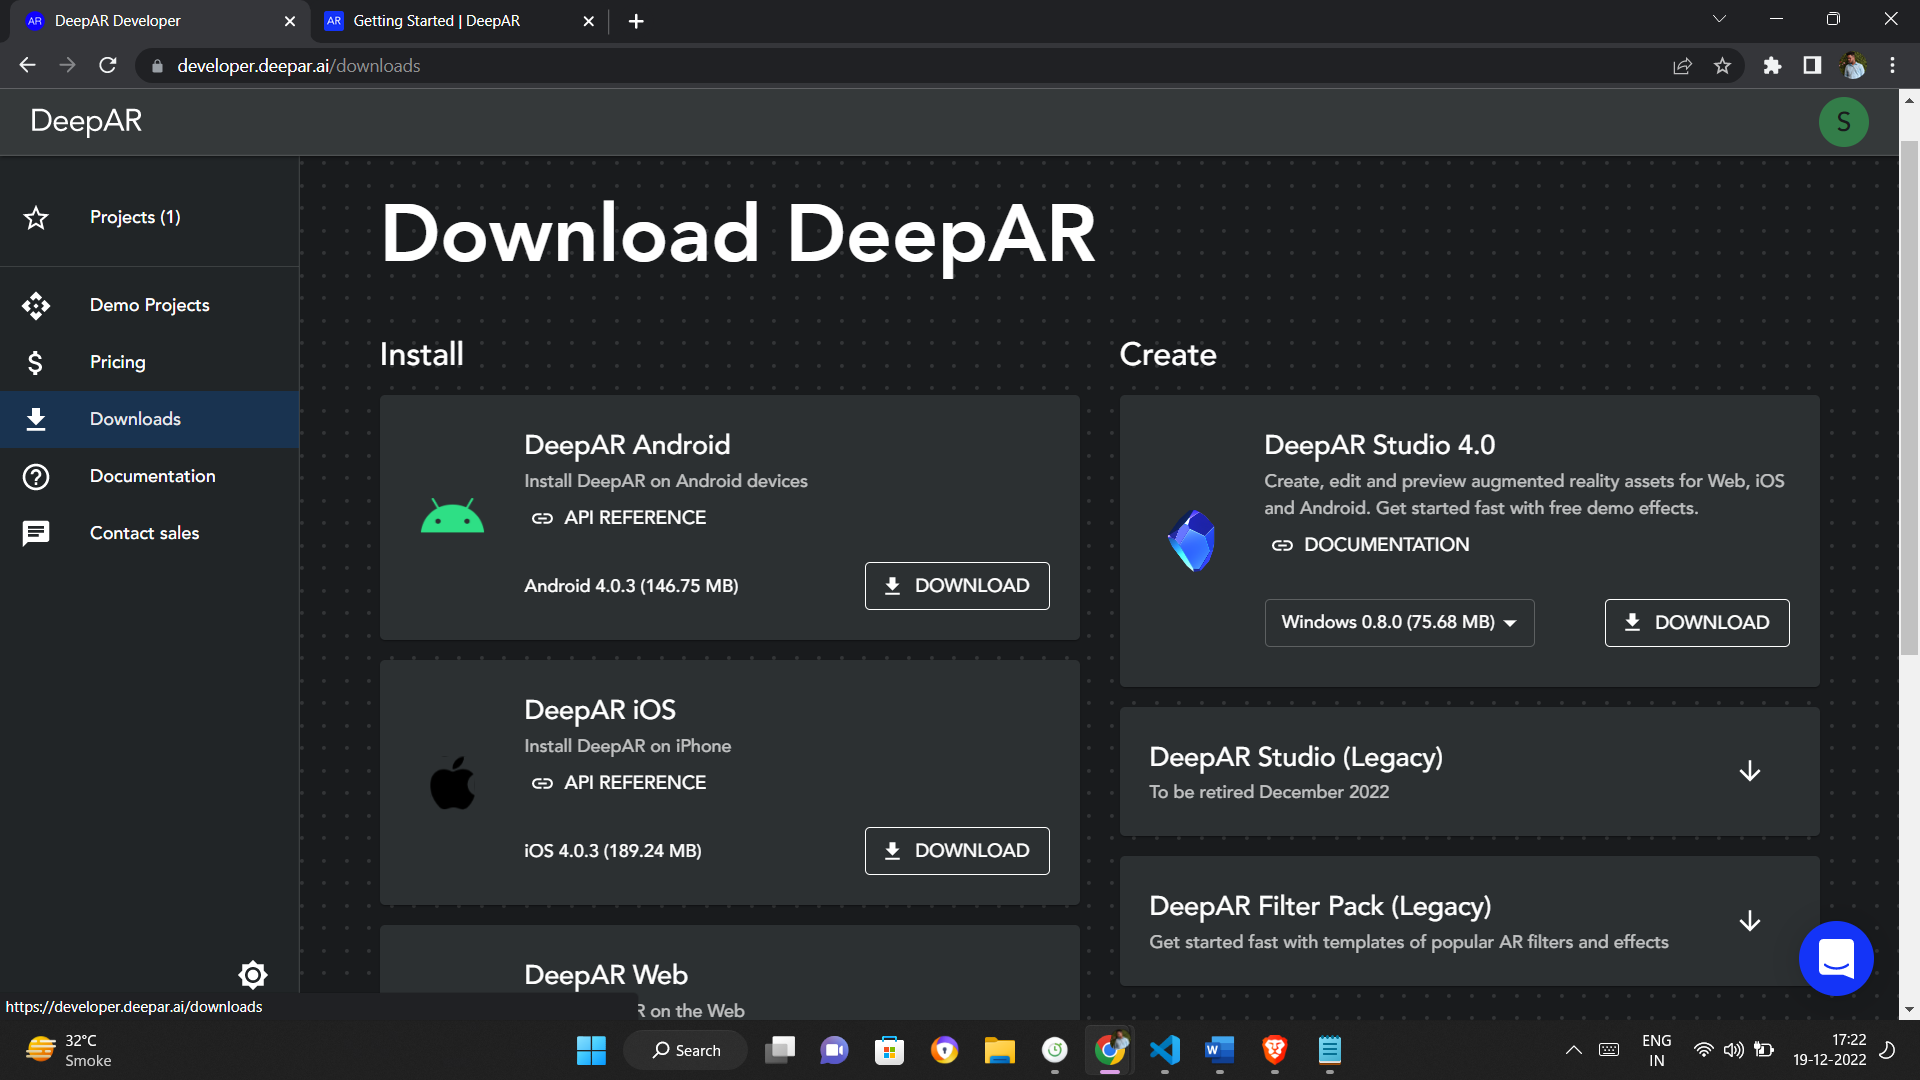The height and width of the screenshot is (1080, 1920).
Task: Download DeepAR Android SDK
Action: coord(957,586)
